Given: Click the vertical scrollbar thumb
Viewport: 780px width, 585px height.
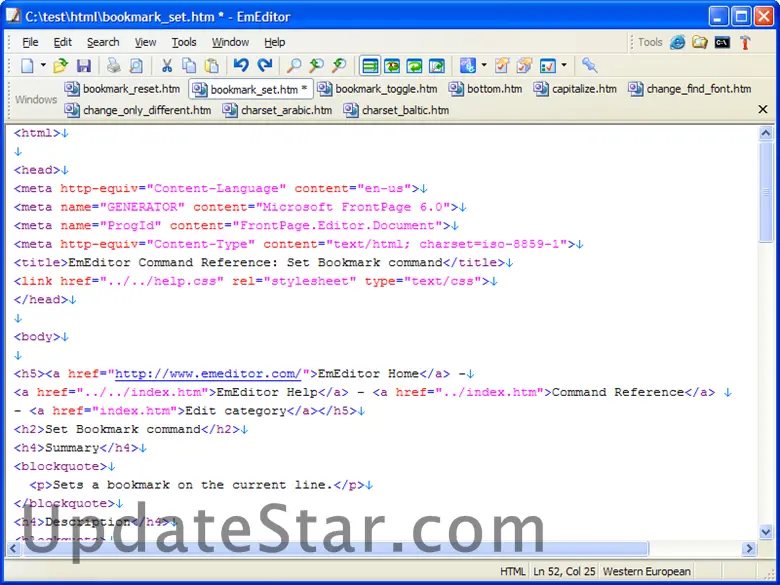Looking at the screenshot, I should coord(766,193).
